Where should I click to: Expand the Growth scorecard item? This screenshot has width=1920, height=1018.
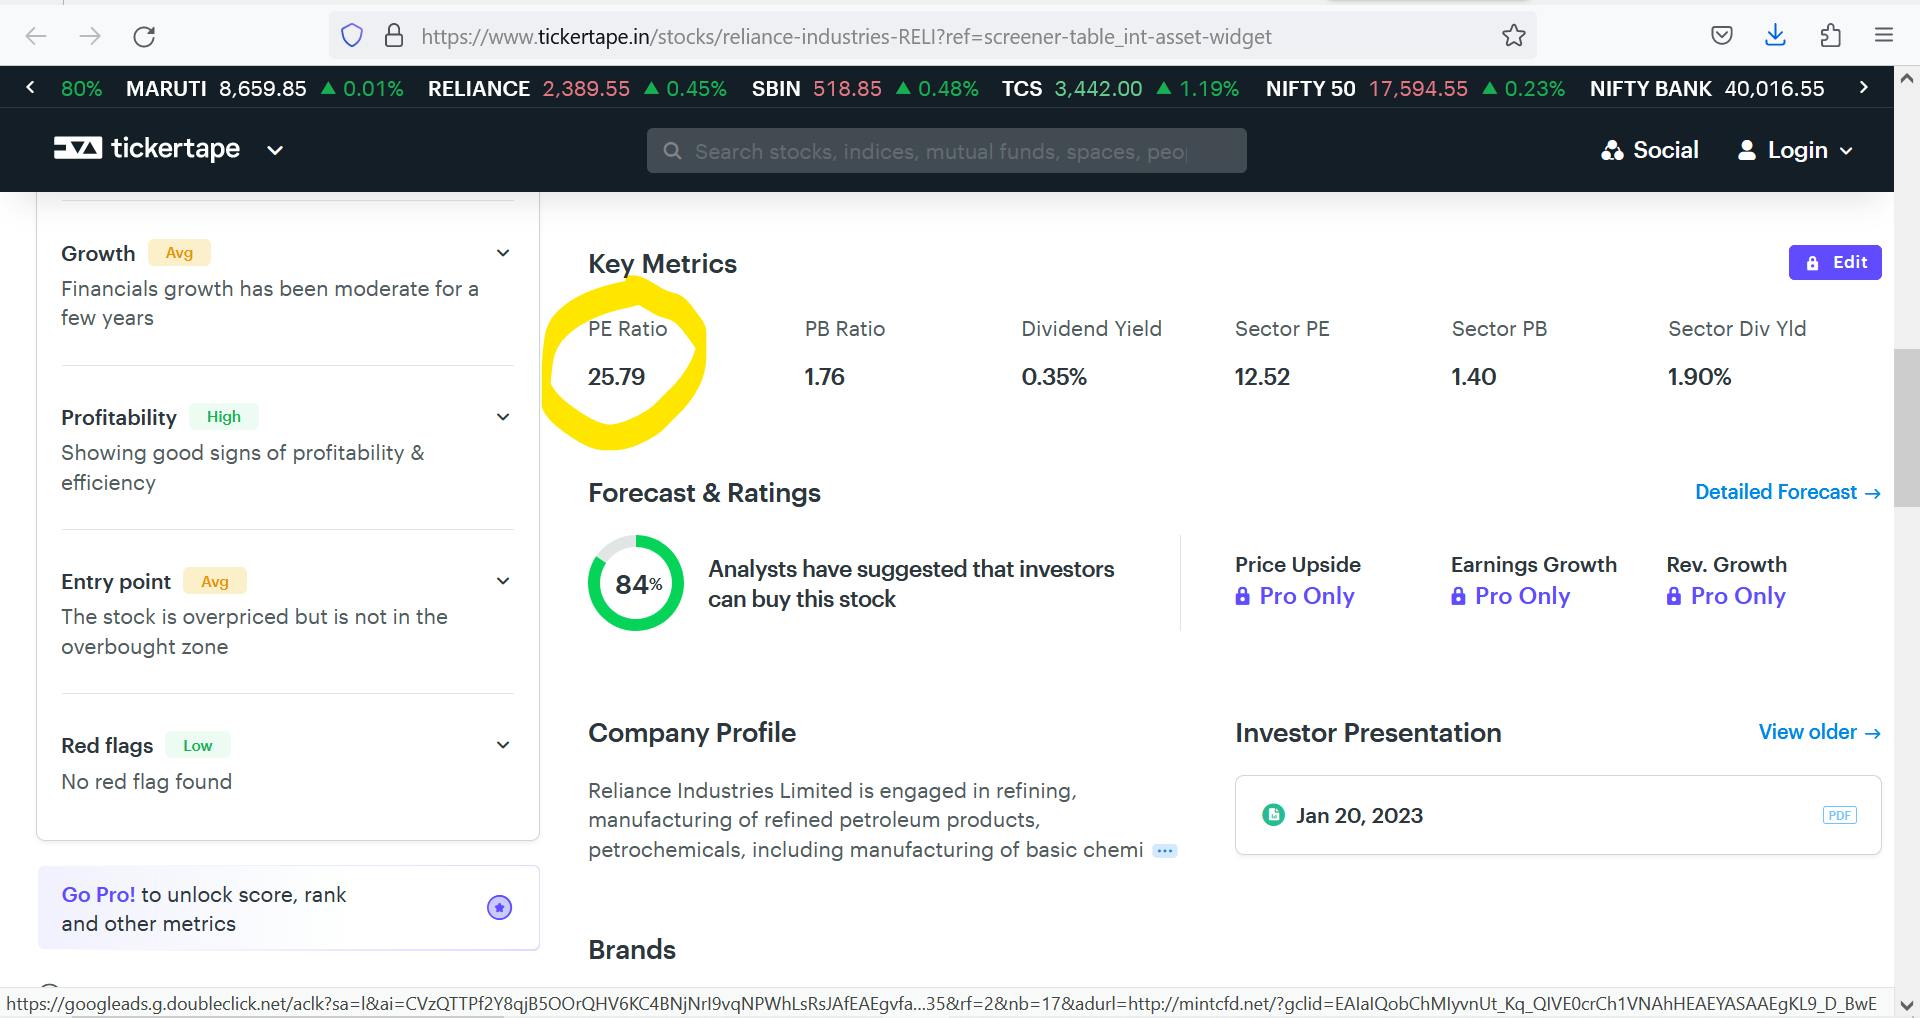tap(503, 253)
